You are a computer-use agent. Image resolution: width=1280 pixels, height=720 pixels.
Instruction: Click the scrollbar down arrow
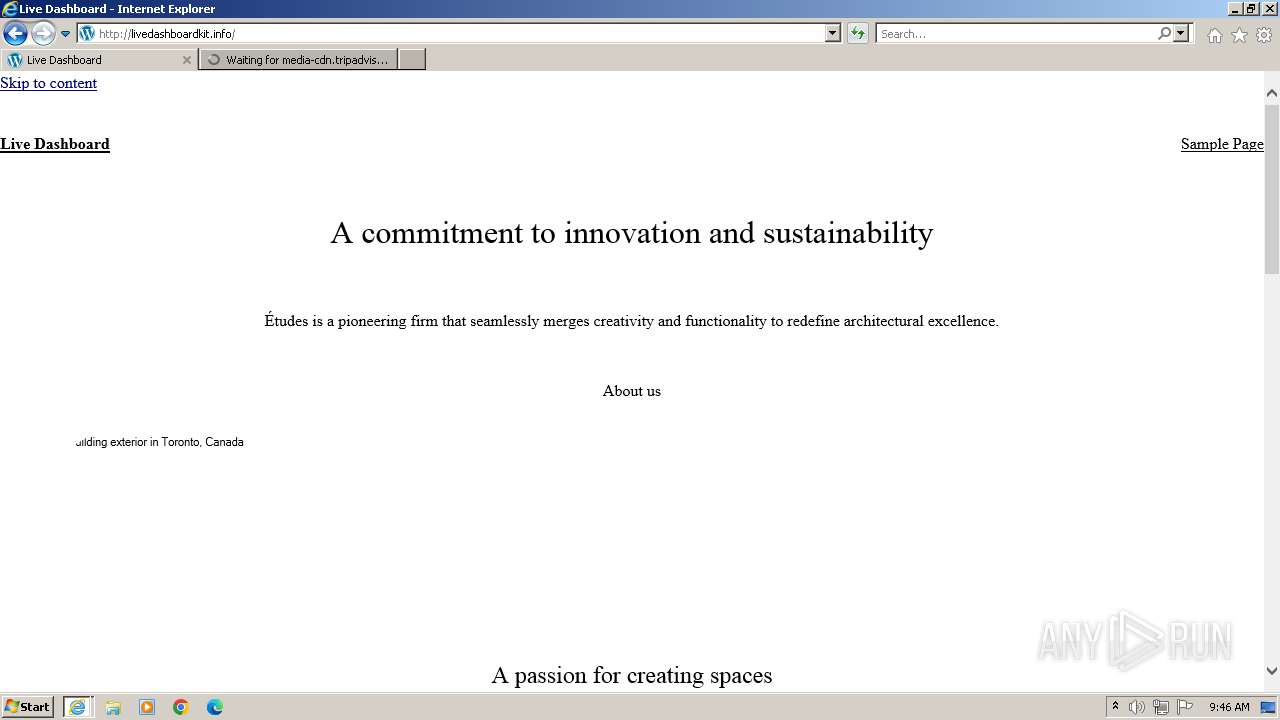(1272, 671)
